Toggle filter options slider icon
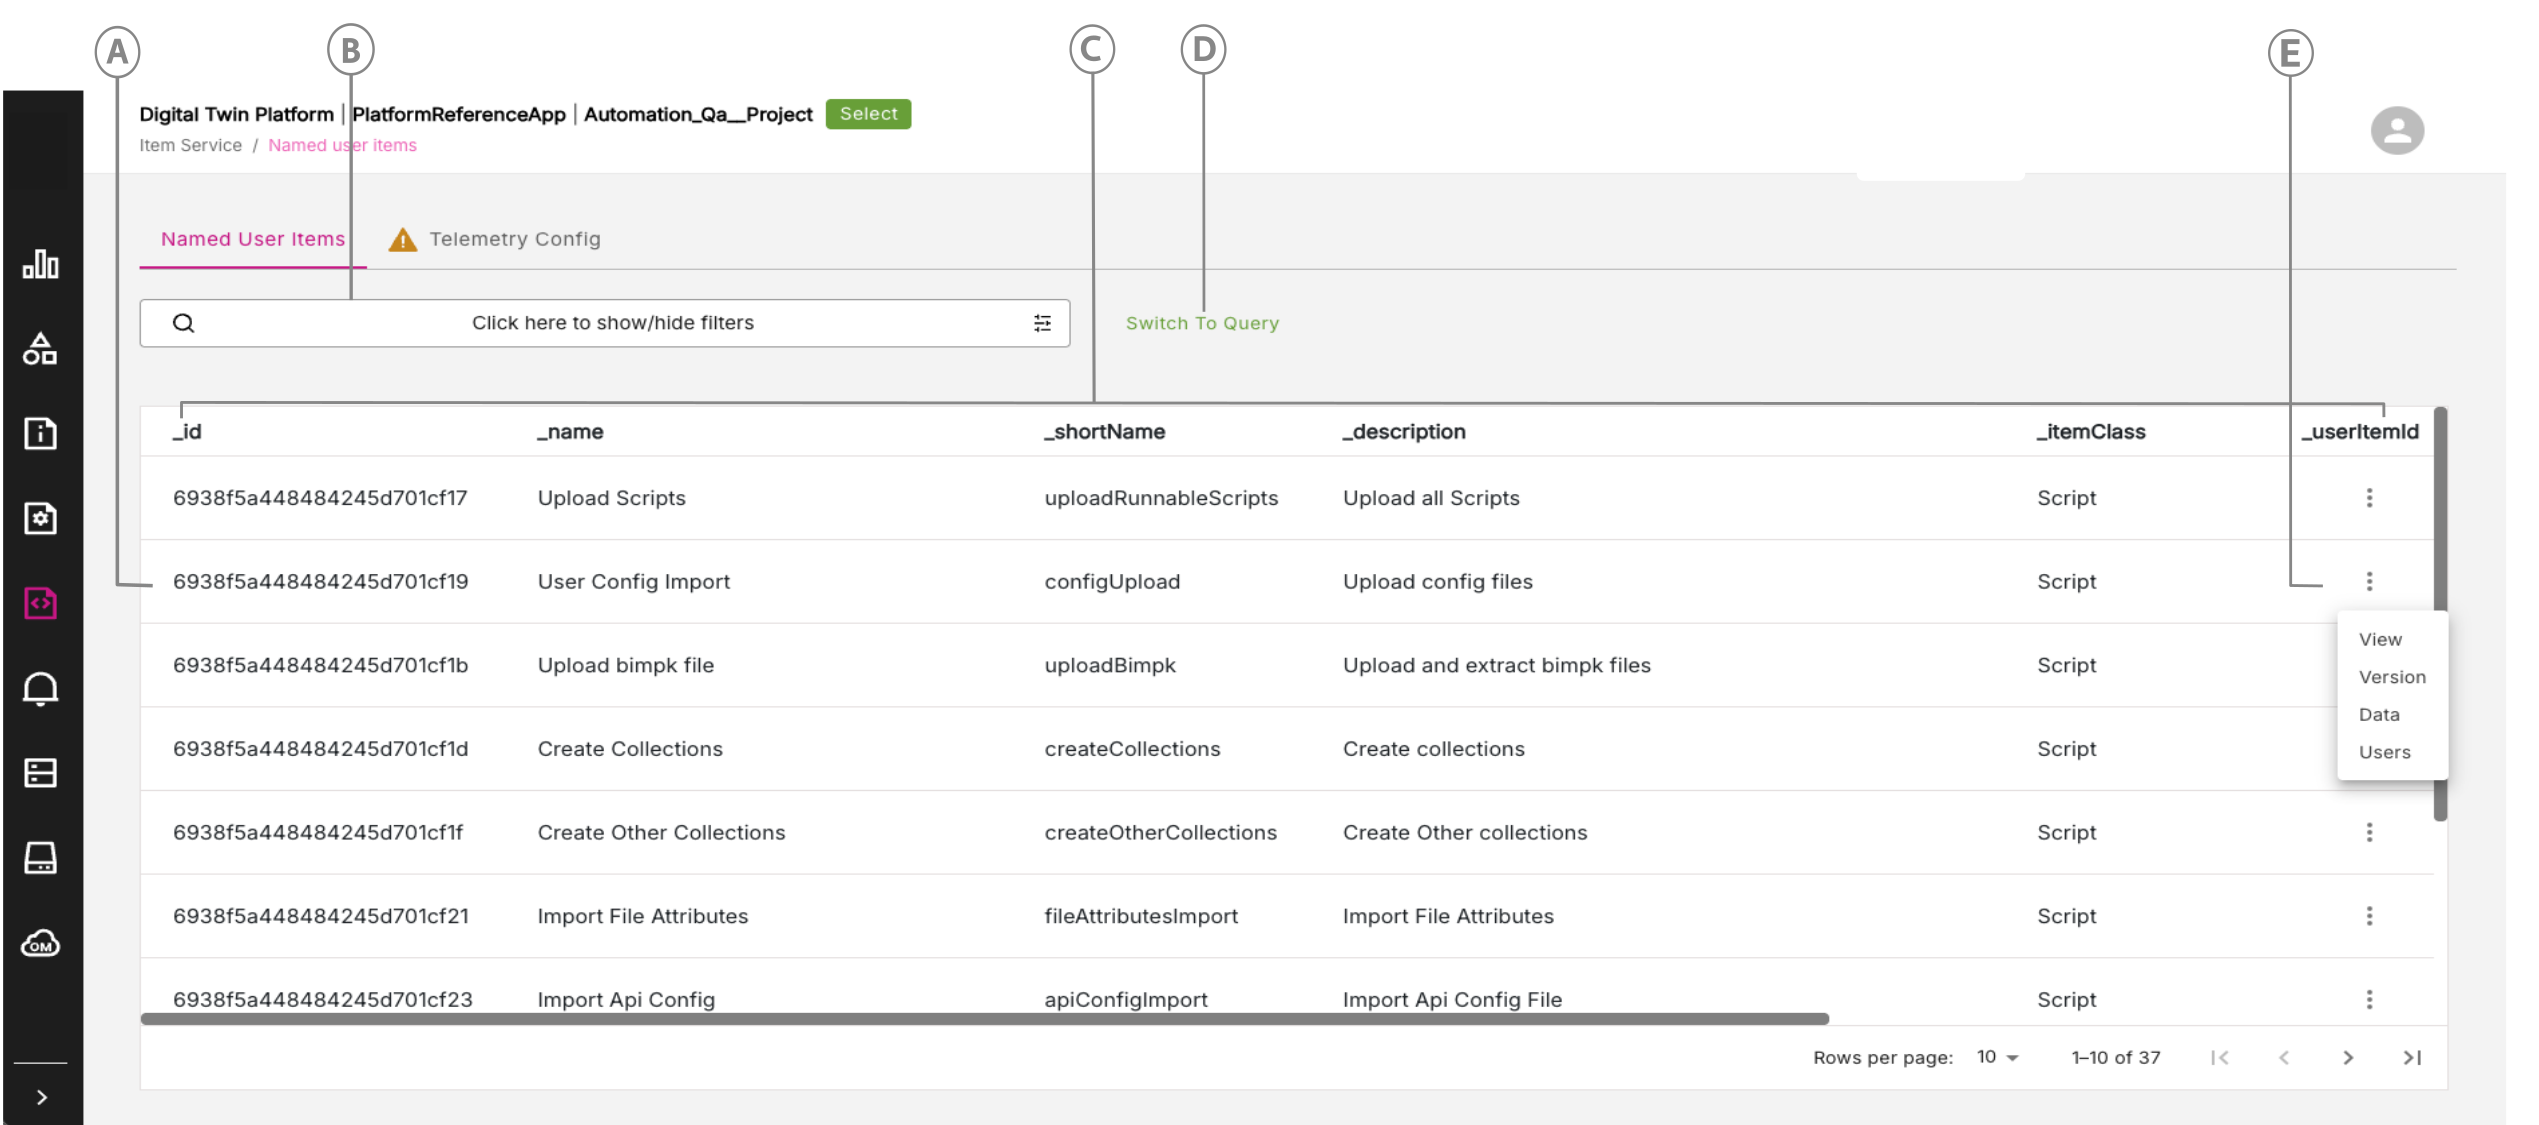This screenshot has height=1125, width=2539. point(1042,323)
